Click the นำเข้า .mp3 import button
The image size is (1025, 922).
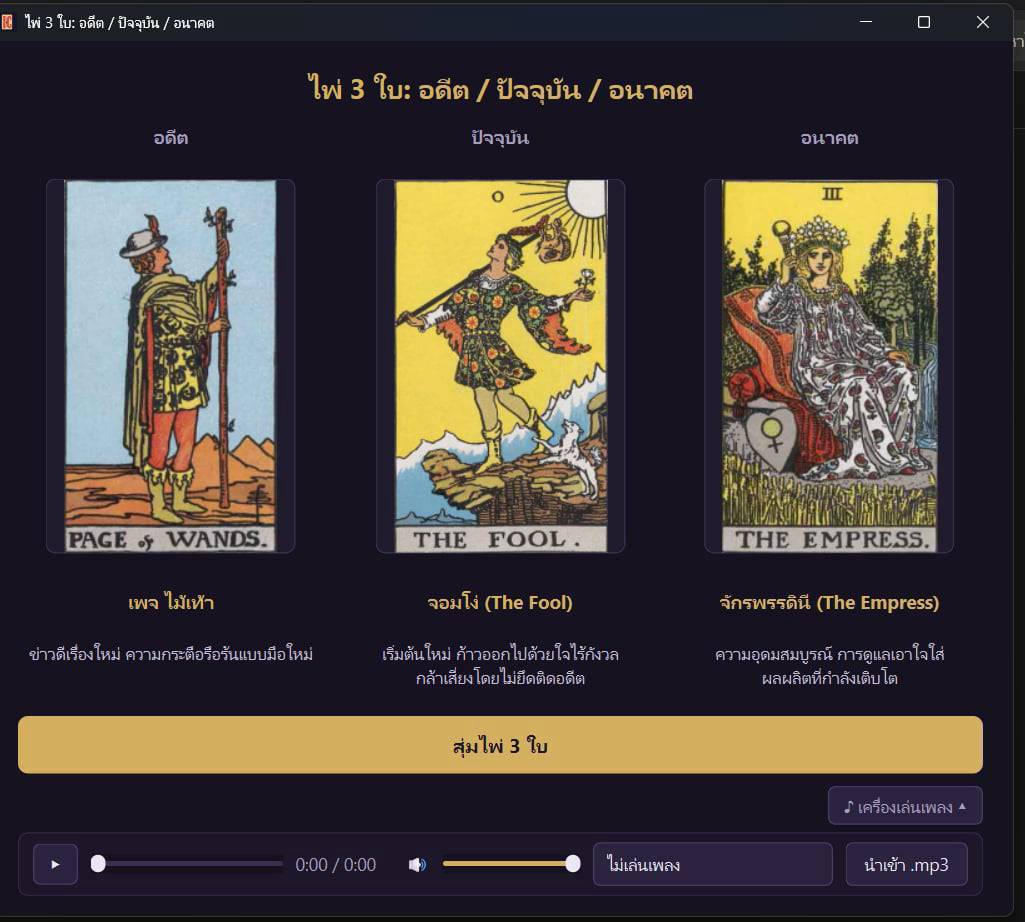(x=906, y=864)
